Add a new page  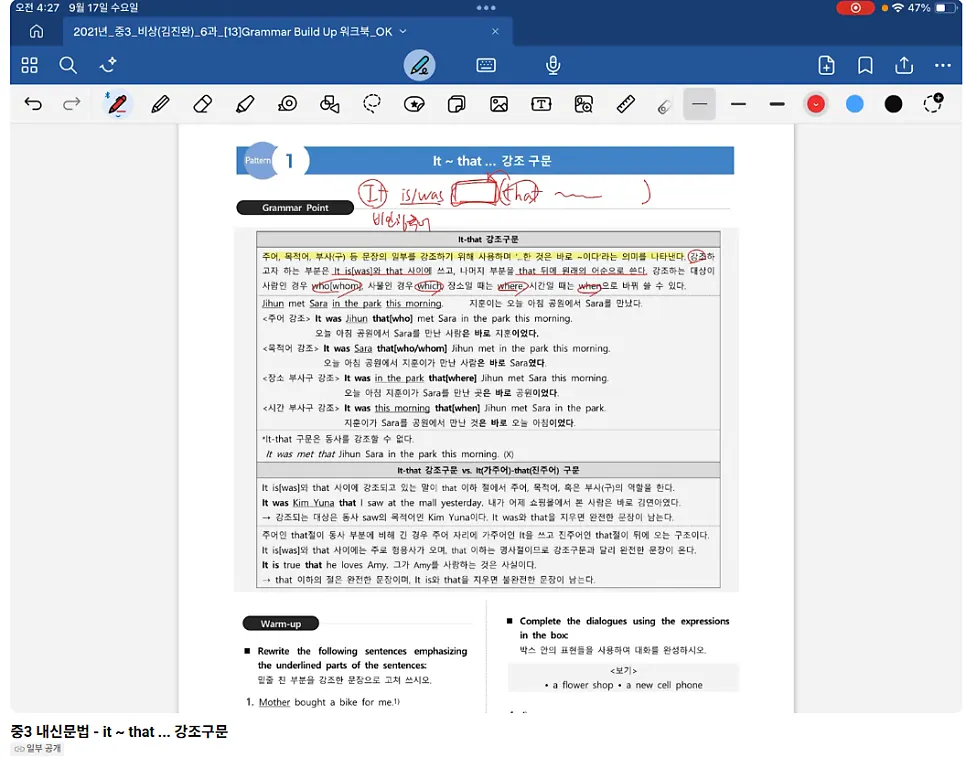[x=826, y=65]
